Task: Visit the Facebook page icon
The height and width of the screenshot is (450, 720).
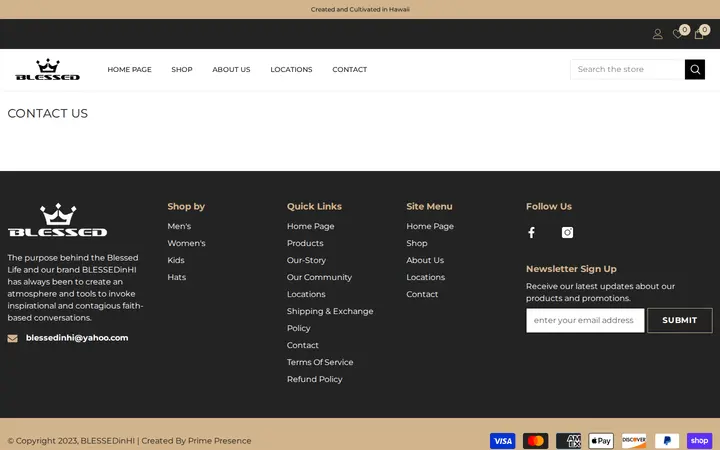Action: tap(531, 232)
